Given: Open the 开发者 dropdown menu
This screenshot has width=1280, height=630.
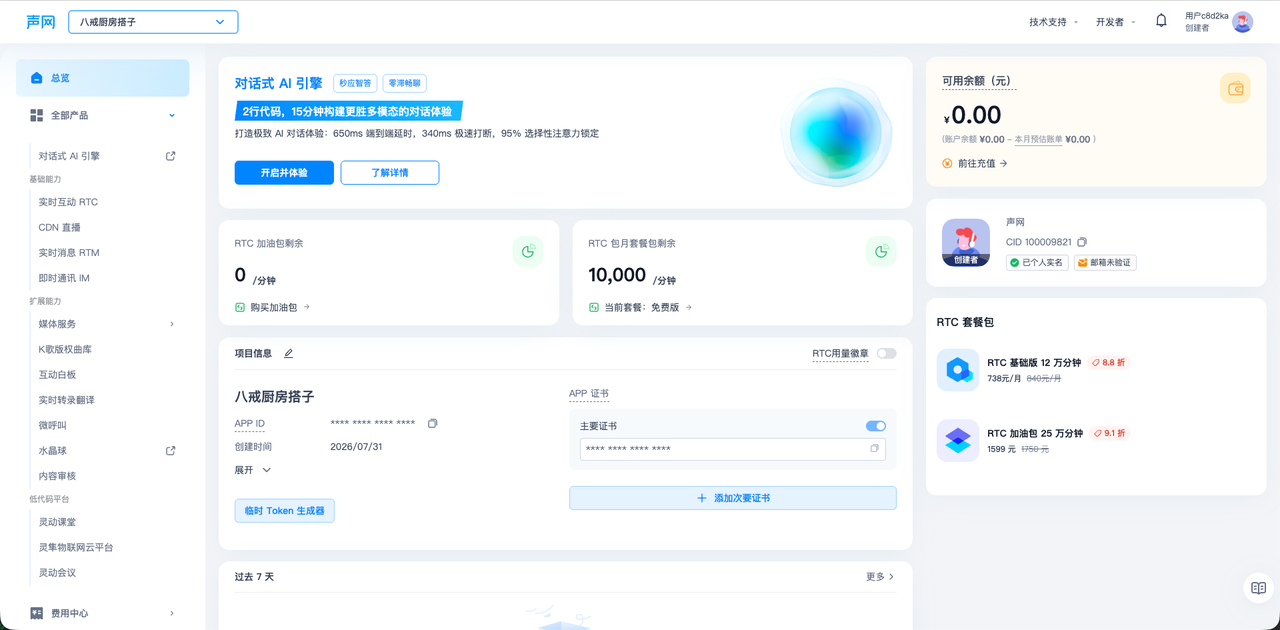Looking at the screenshot, I should point(1115,22).
